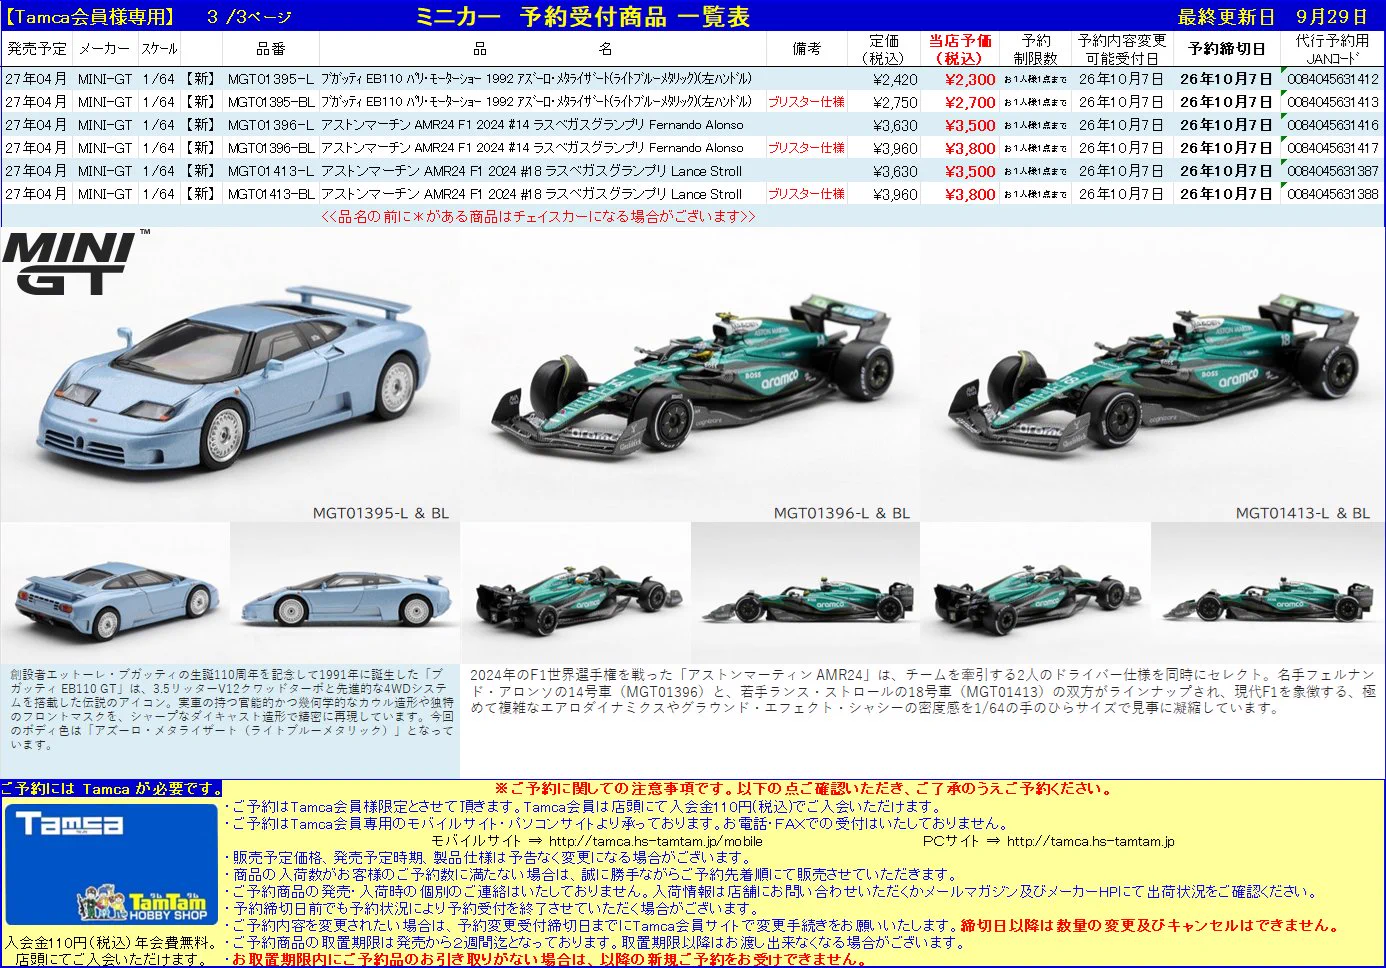Click the 備考 column header
Screen dimensions: 1386x968
(806, 48)
